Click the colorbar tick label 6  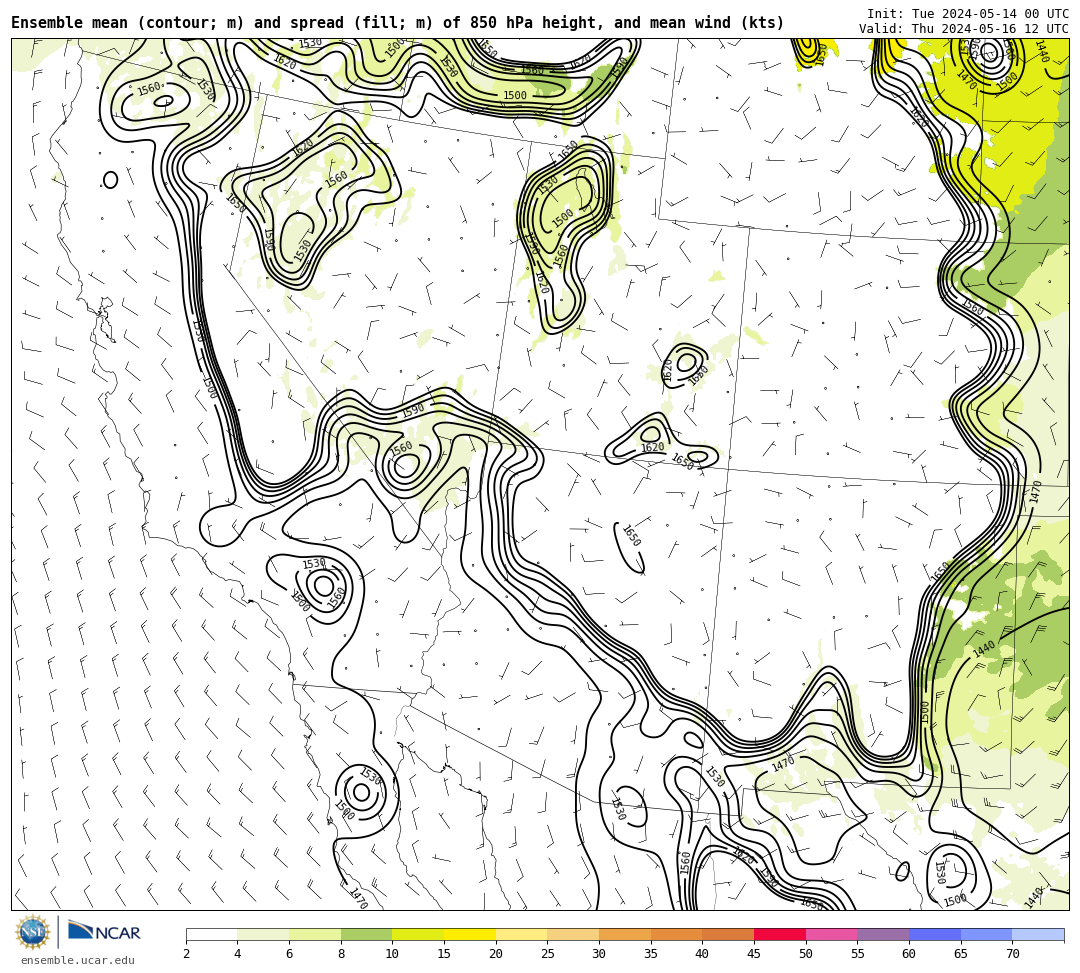tap(289, 954)
